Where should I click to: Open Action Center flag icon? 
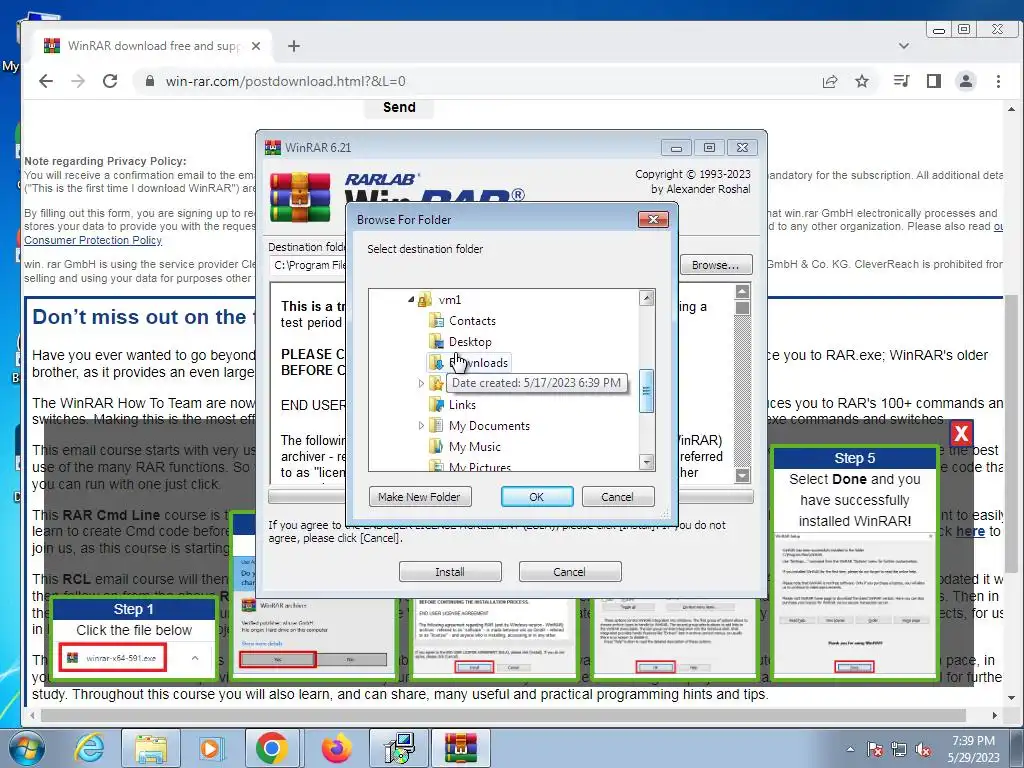pos(875,750)
